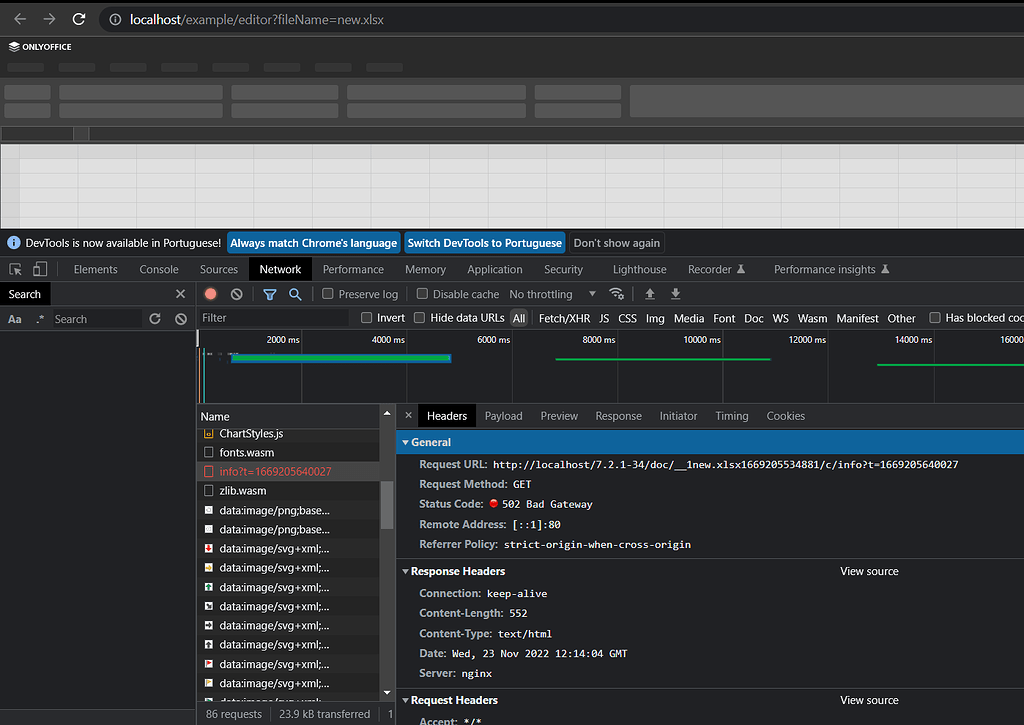Open network conditions via the signal icon
The height and width of the screenshot is (725, 1024).
coord(617,293)
